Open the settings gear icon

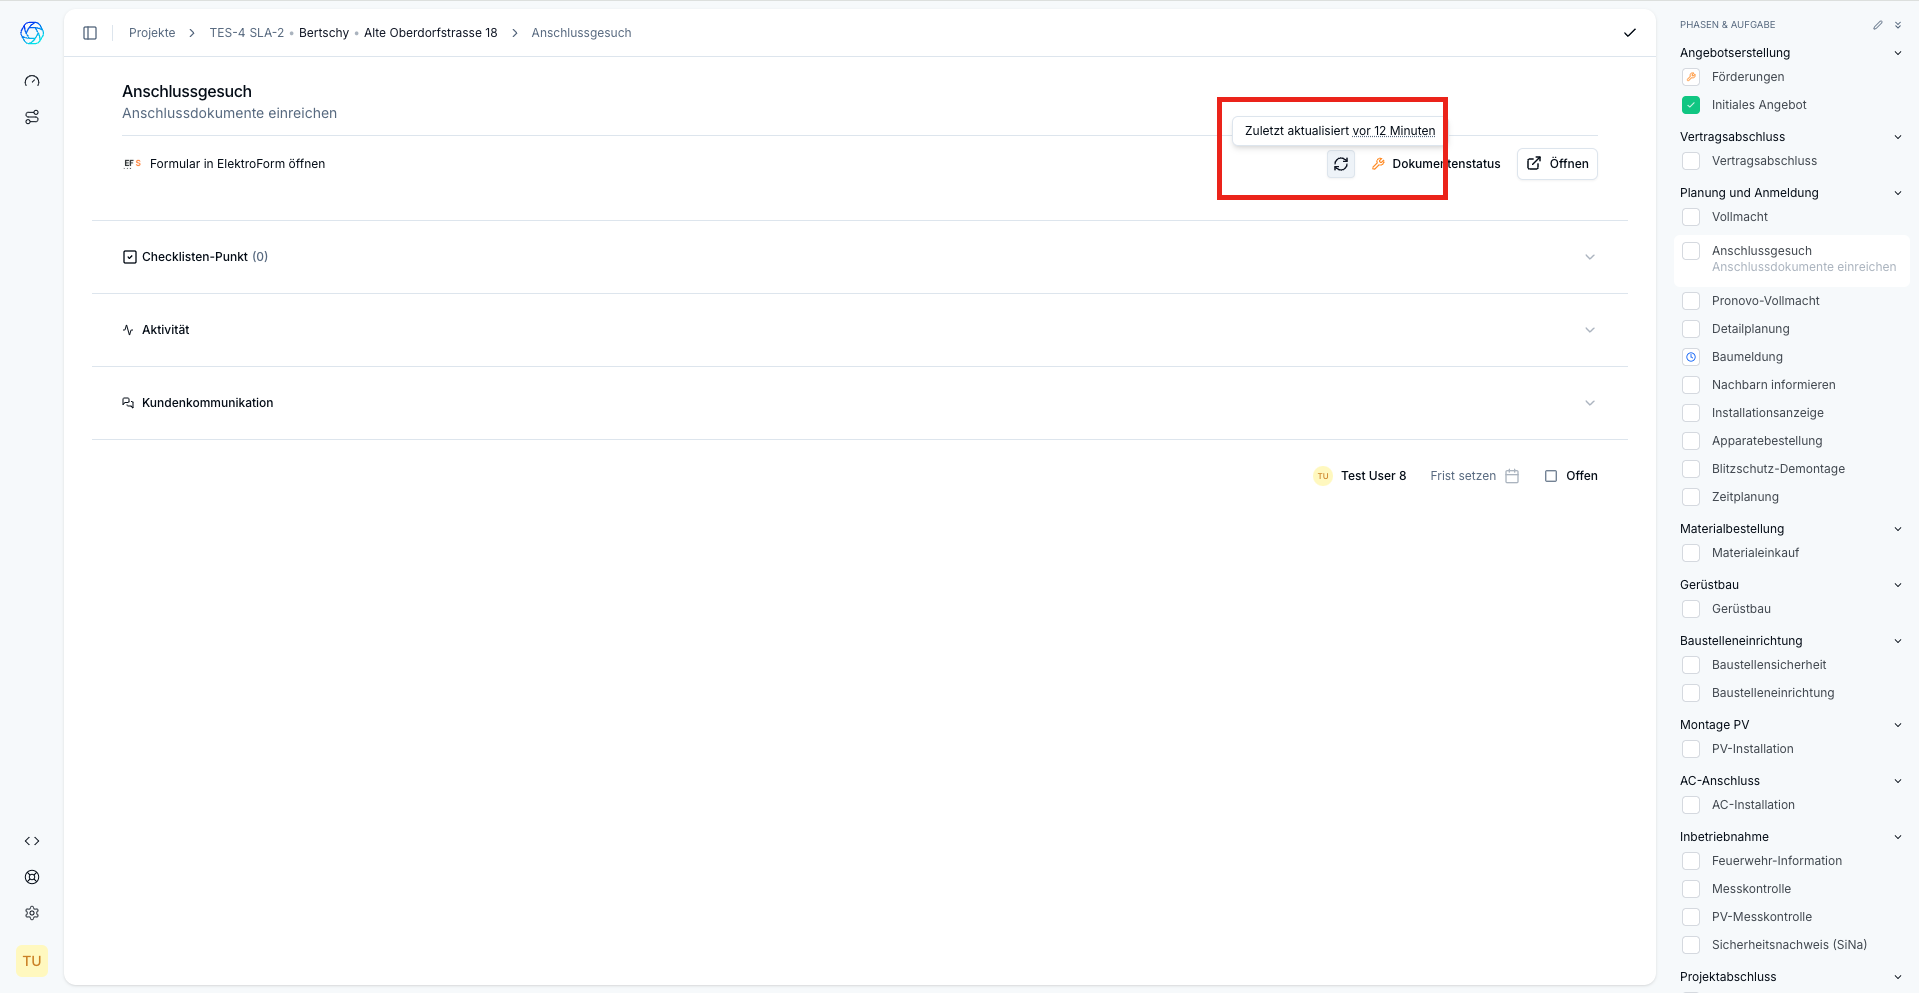click(x=32, y=913)
